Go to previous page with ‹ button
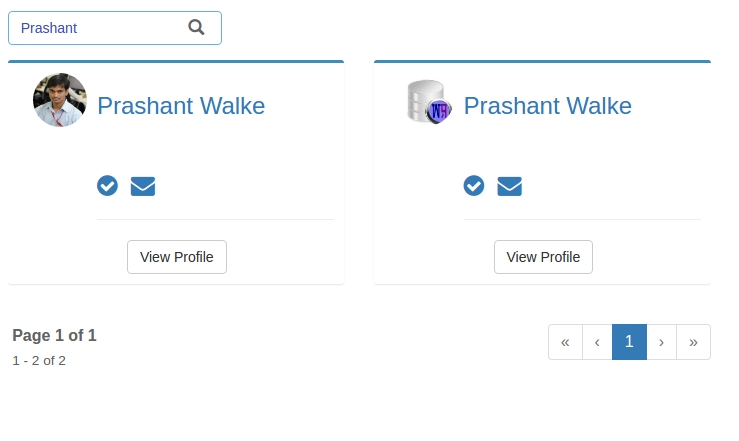The image size is (739, 441). pos(597,342)
